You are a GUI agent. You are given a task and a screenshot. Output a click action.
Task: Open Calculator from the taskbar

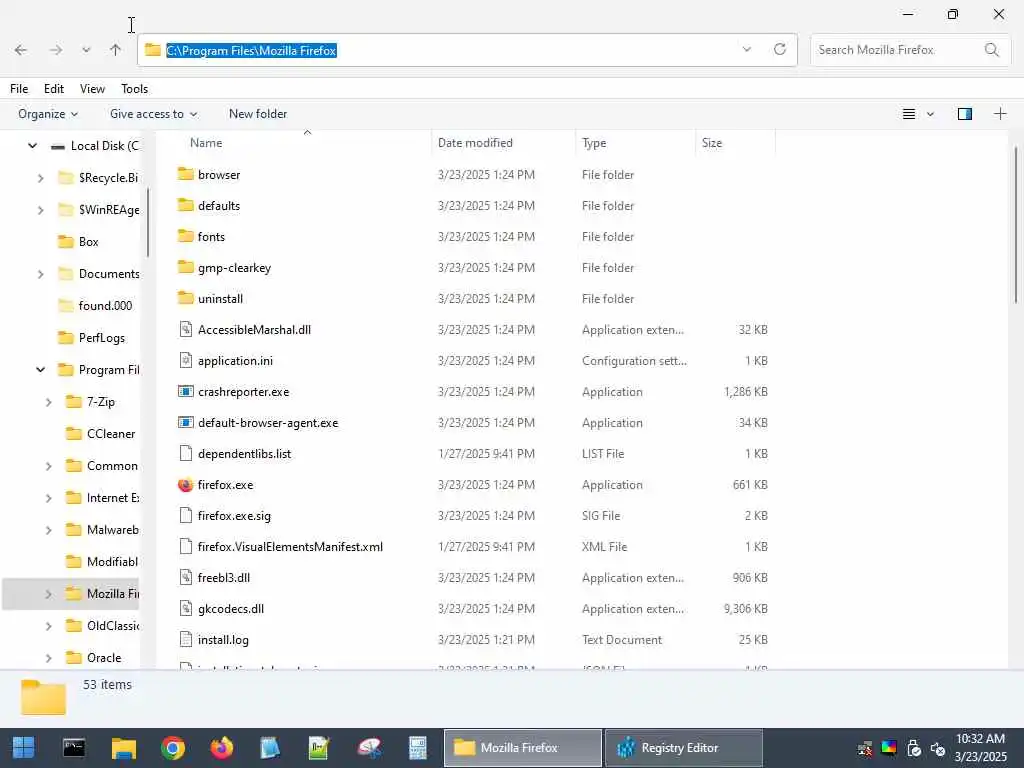tap(417, 748)
